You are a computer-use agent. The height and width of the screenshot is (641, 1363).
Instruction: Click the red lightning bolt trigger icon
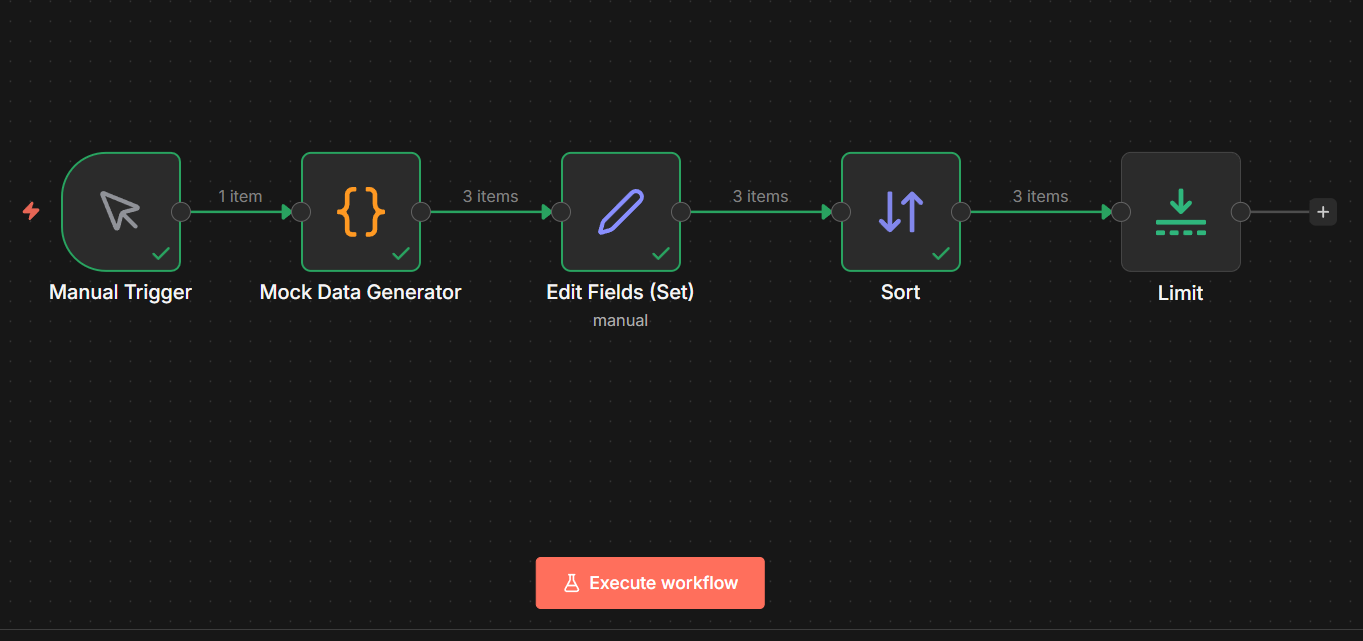32,211
